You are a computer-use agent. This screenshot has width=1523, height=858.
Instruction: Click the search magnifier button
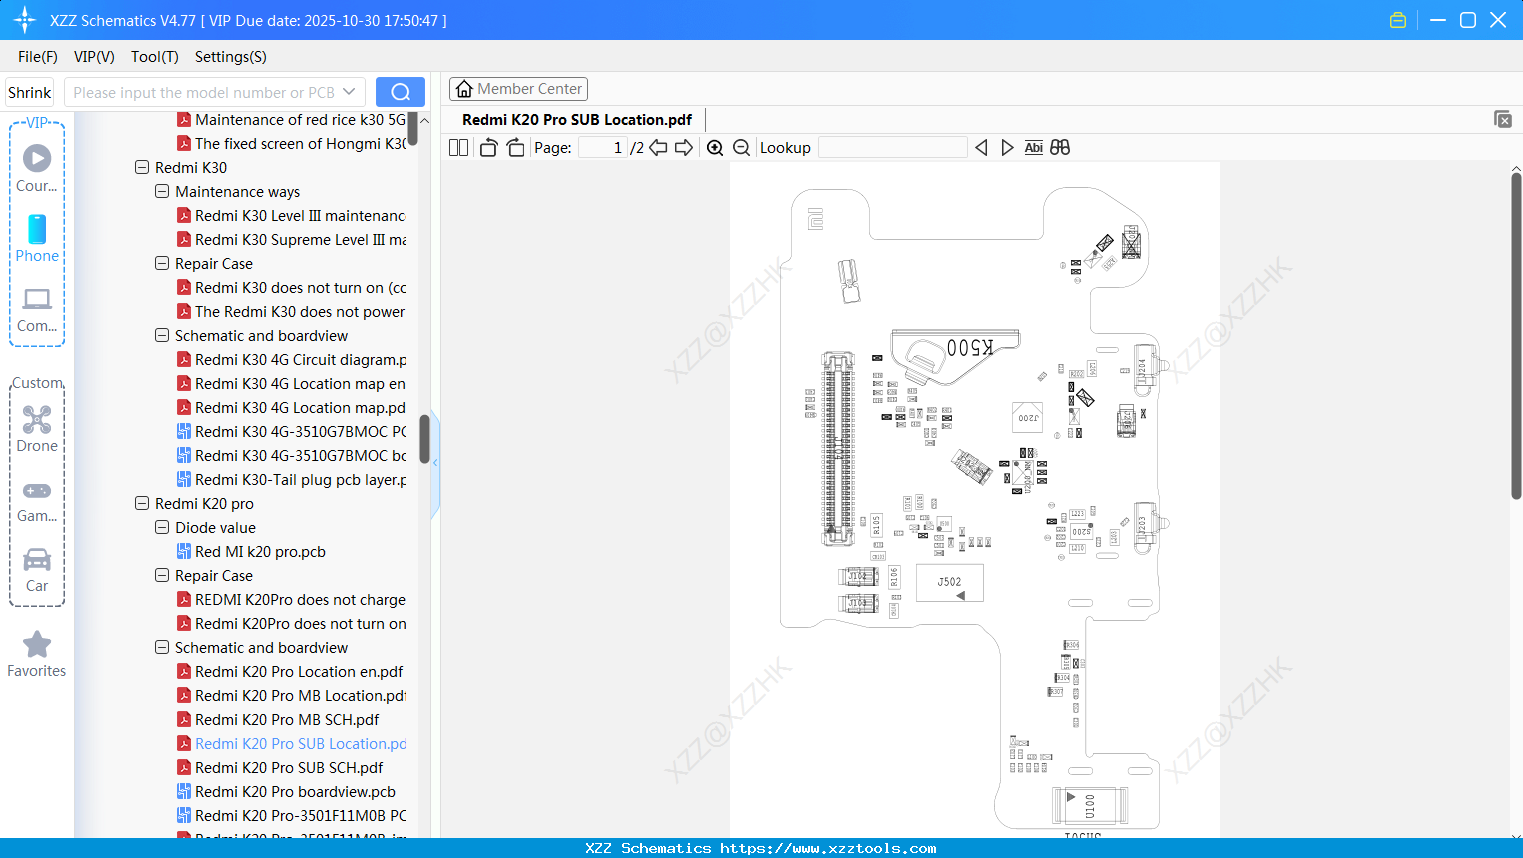click(400, 92)
